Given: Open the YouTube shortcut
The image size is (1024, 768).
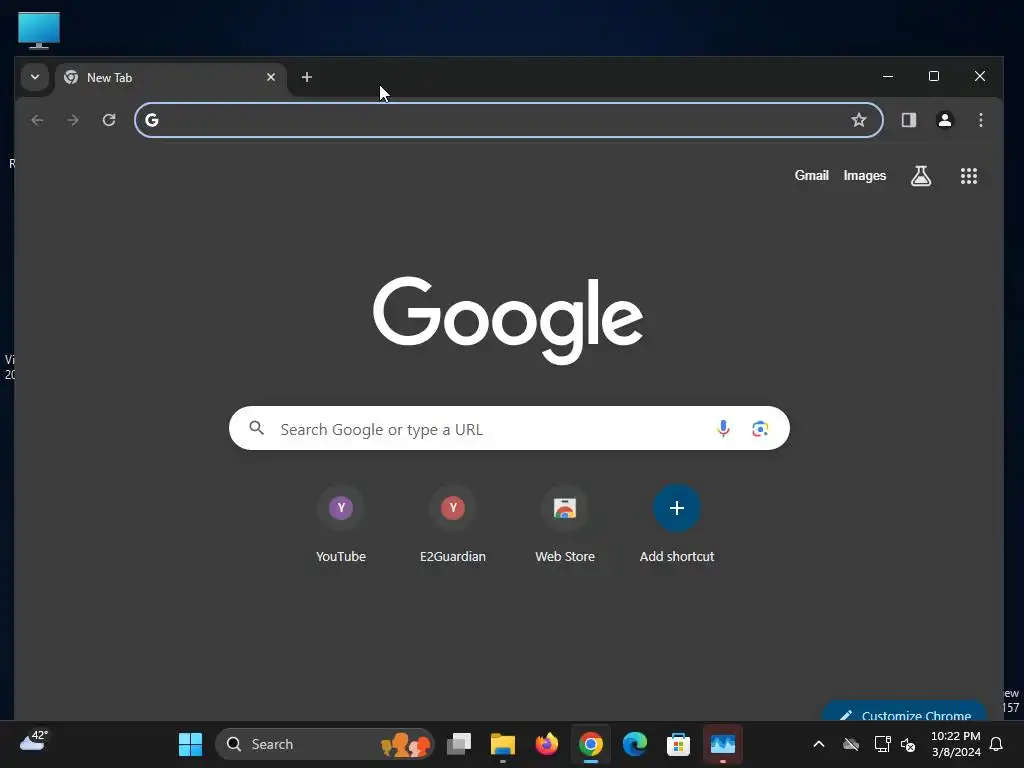Looking at the screenshot, I should point(341,526).
